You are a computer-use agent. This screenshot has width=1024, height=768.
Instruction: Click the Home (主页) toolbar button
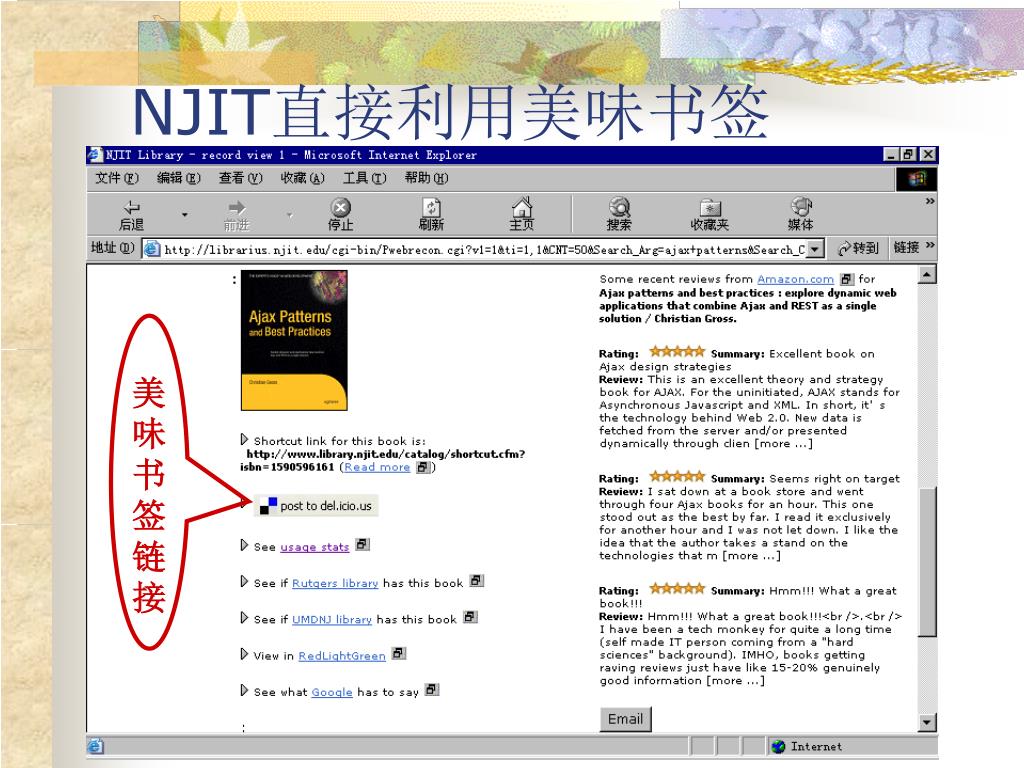point(522,214)
